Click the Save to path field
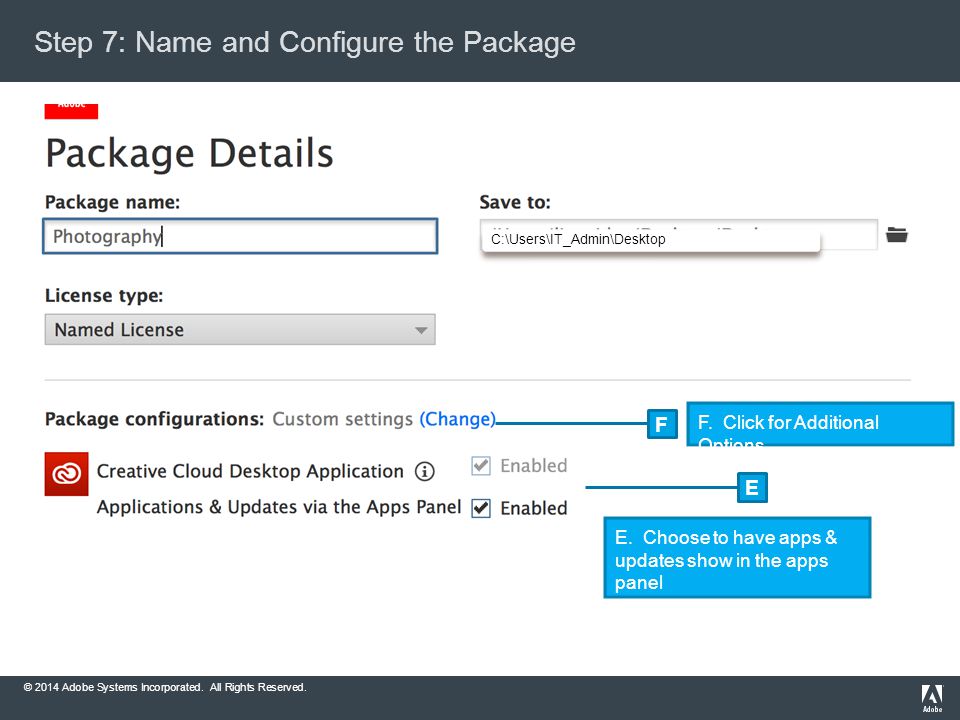 coord(678,235)
